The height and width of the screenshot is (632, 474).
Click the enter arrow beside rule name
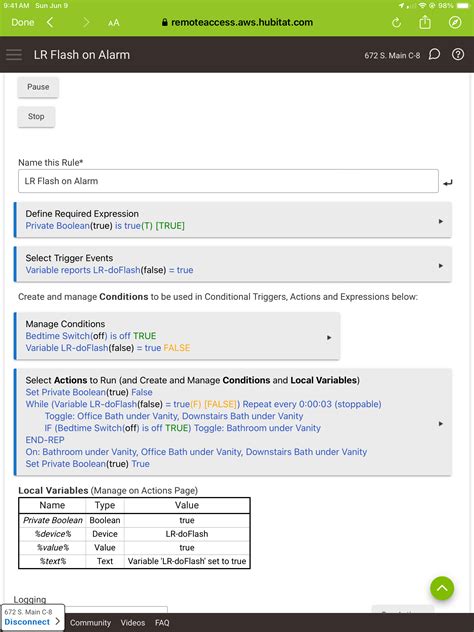(447, 183)
